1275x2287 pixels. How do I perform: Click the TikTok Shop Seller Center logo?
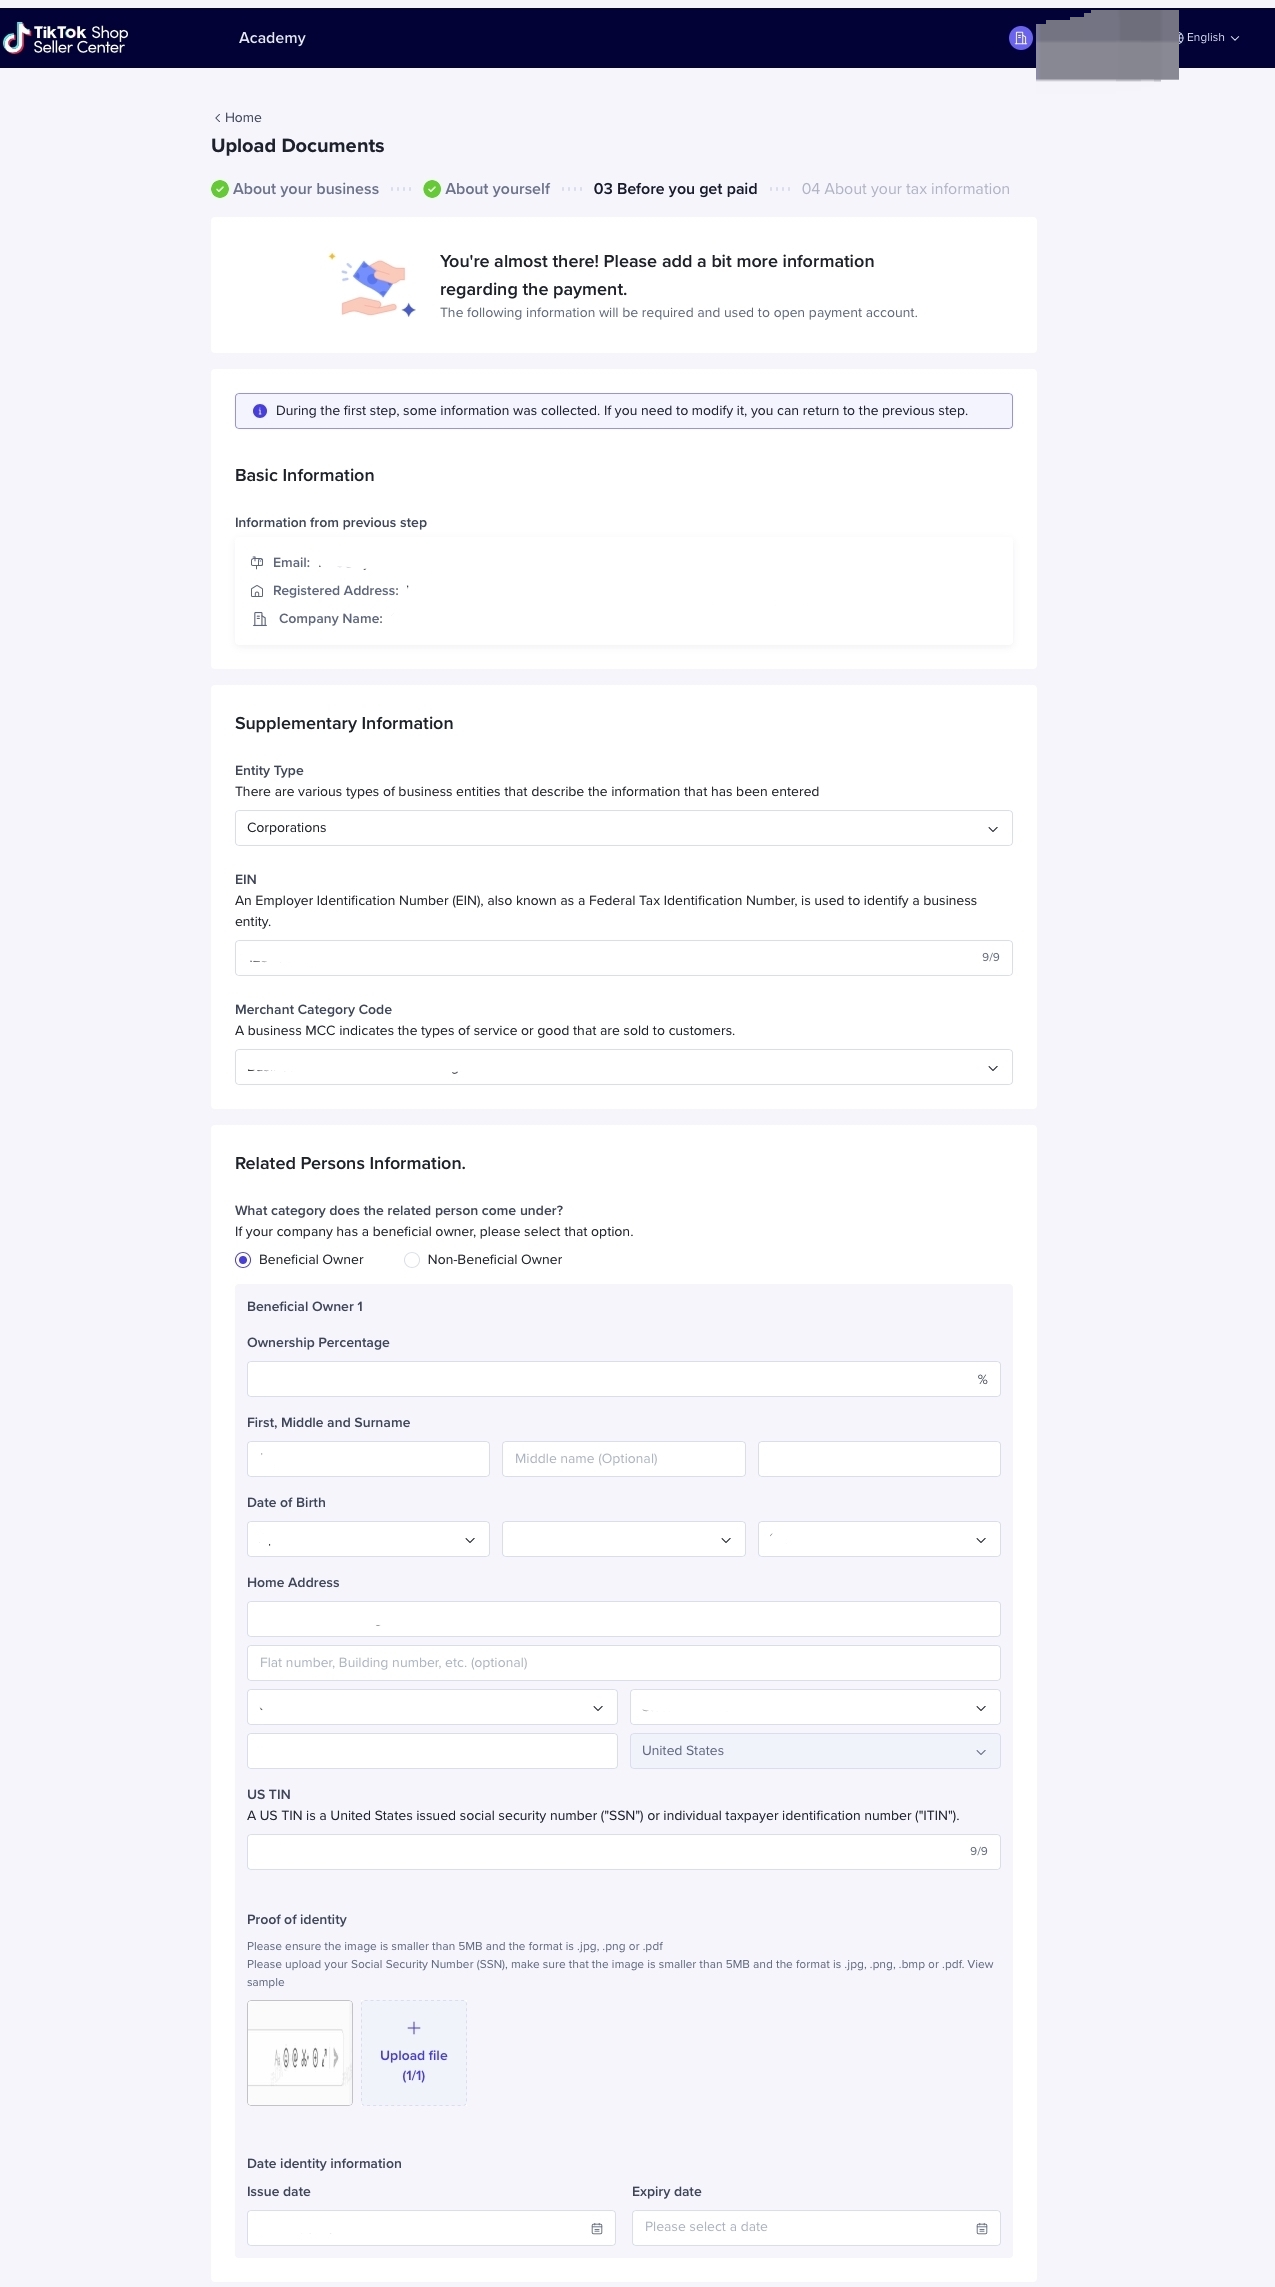[x=66, y=39]
